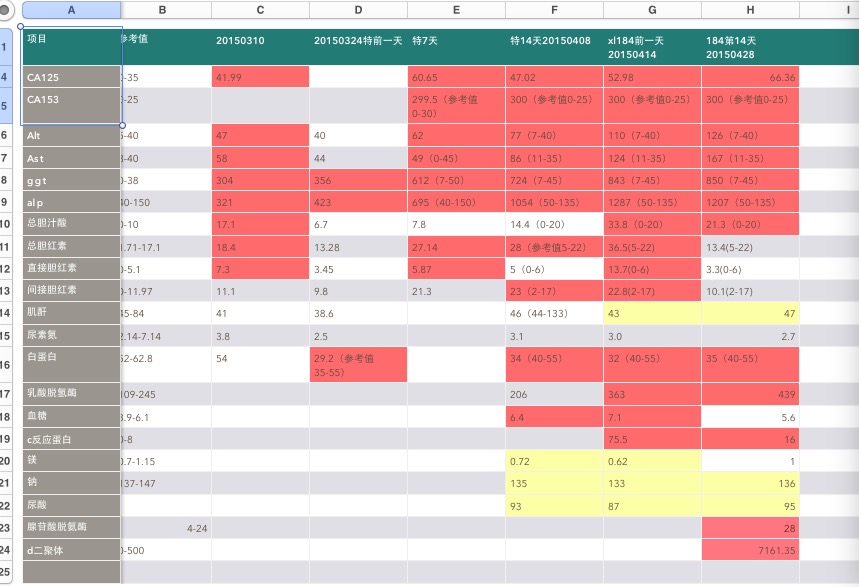Select the 钠 row label
The height and width of the screenshot is (587, 859).
click(72, 483)
